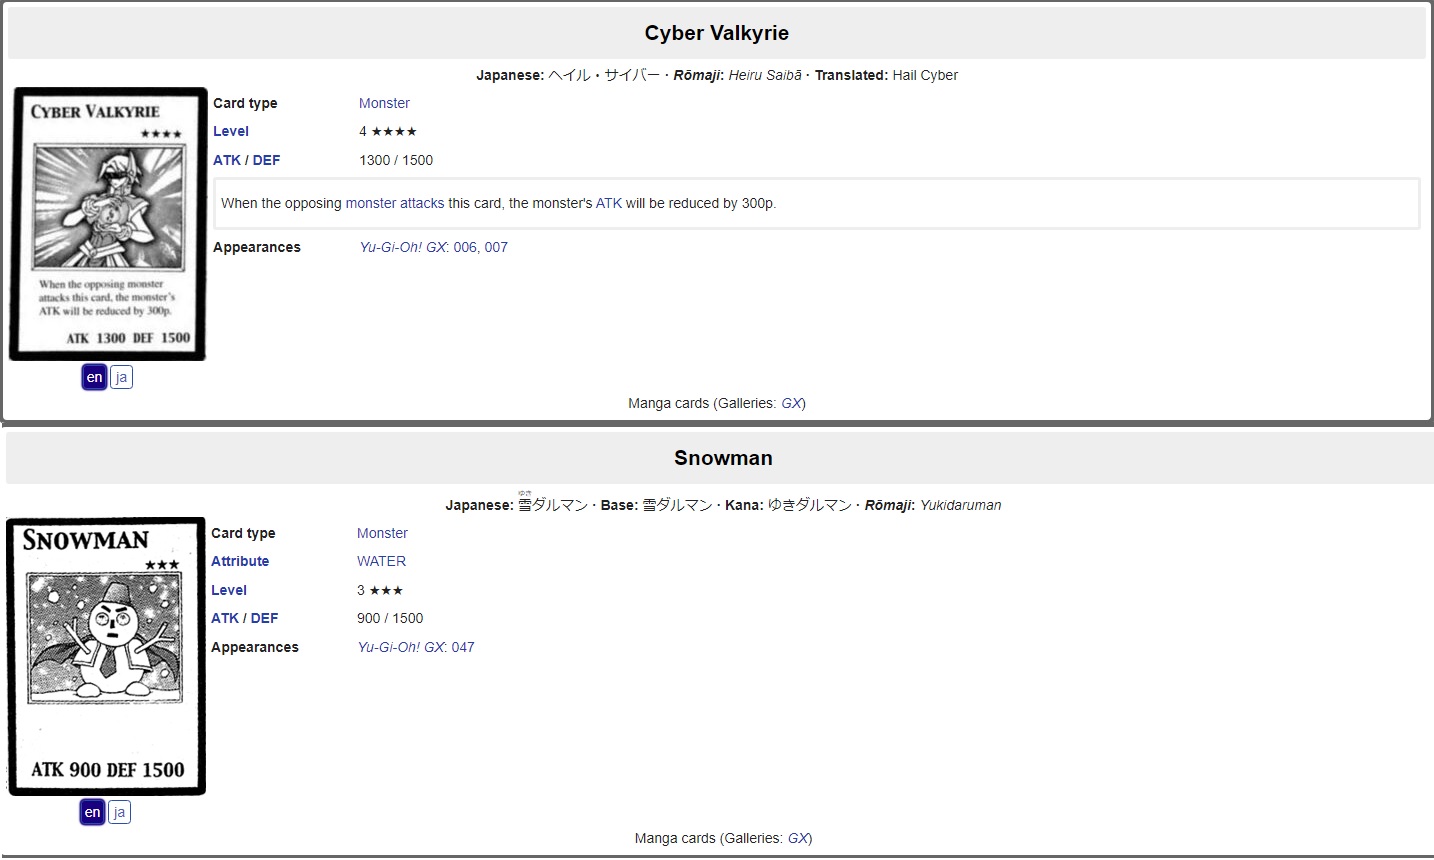Follow the ATK label link for Snowman

click(225, 618)
